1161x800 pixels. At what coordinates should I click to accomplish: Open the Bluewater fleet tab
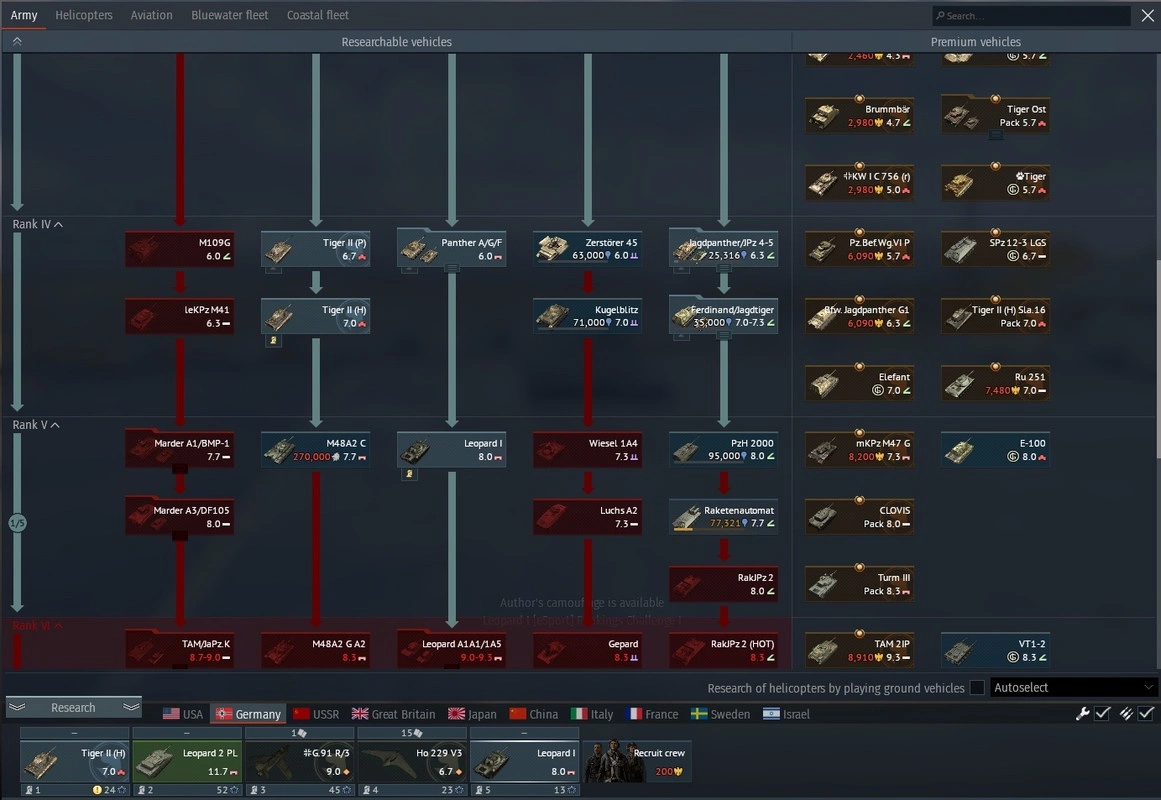229,15
